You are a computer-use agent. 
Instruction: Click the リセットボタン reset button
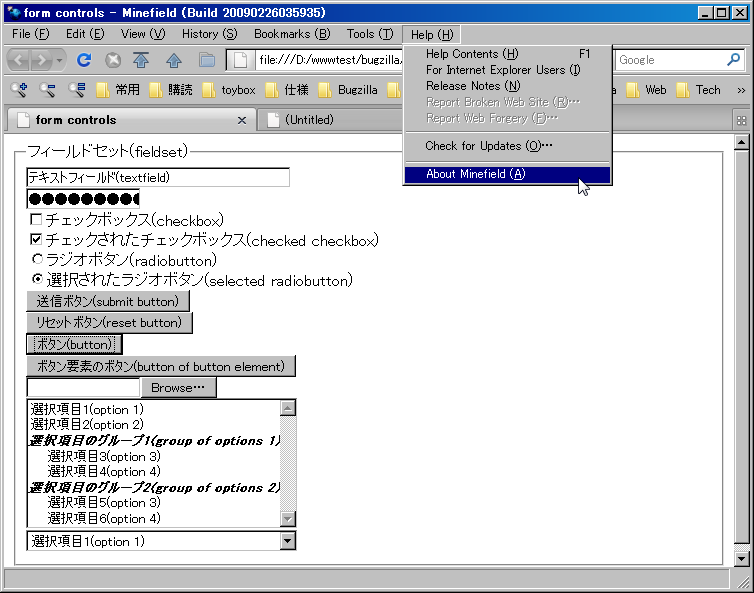(x=109, y=322)
